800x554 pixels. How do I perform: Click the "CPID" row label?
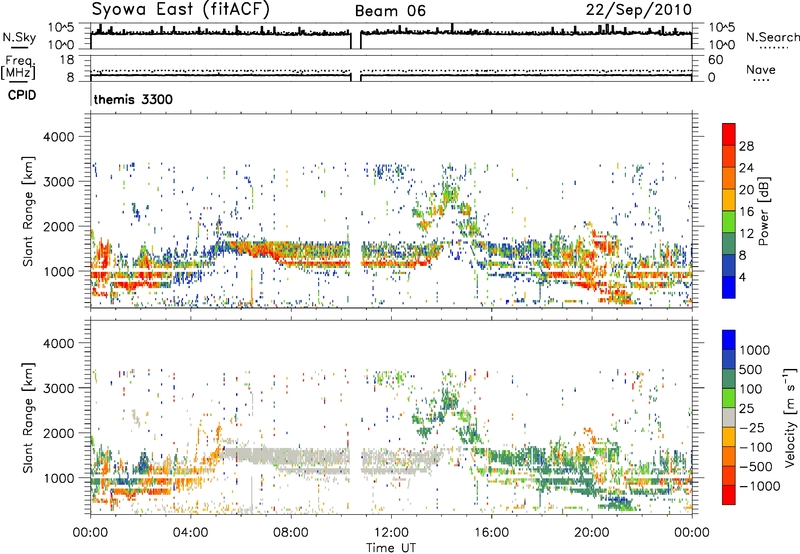(22, 95)
